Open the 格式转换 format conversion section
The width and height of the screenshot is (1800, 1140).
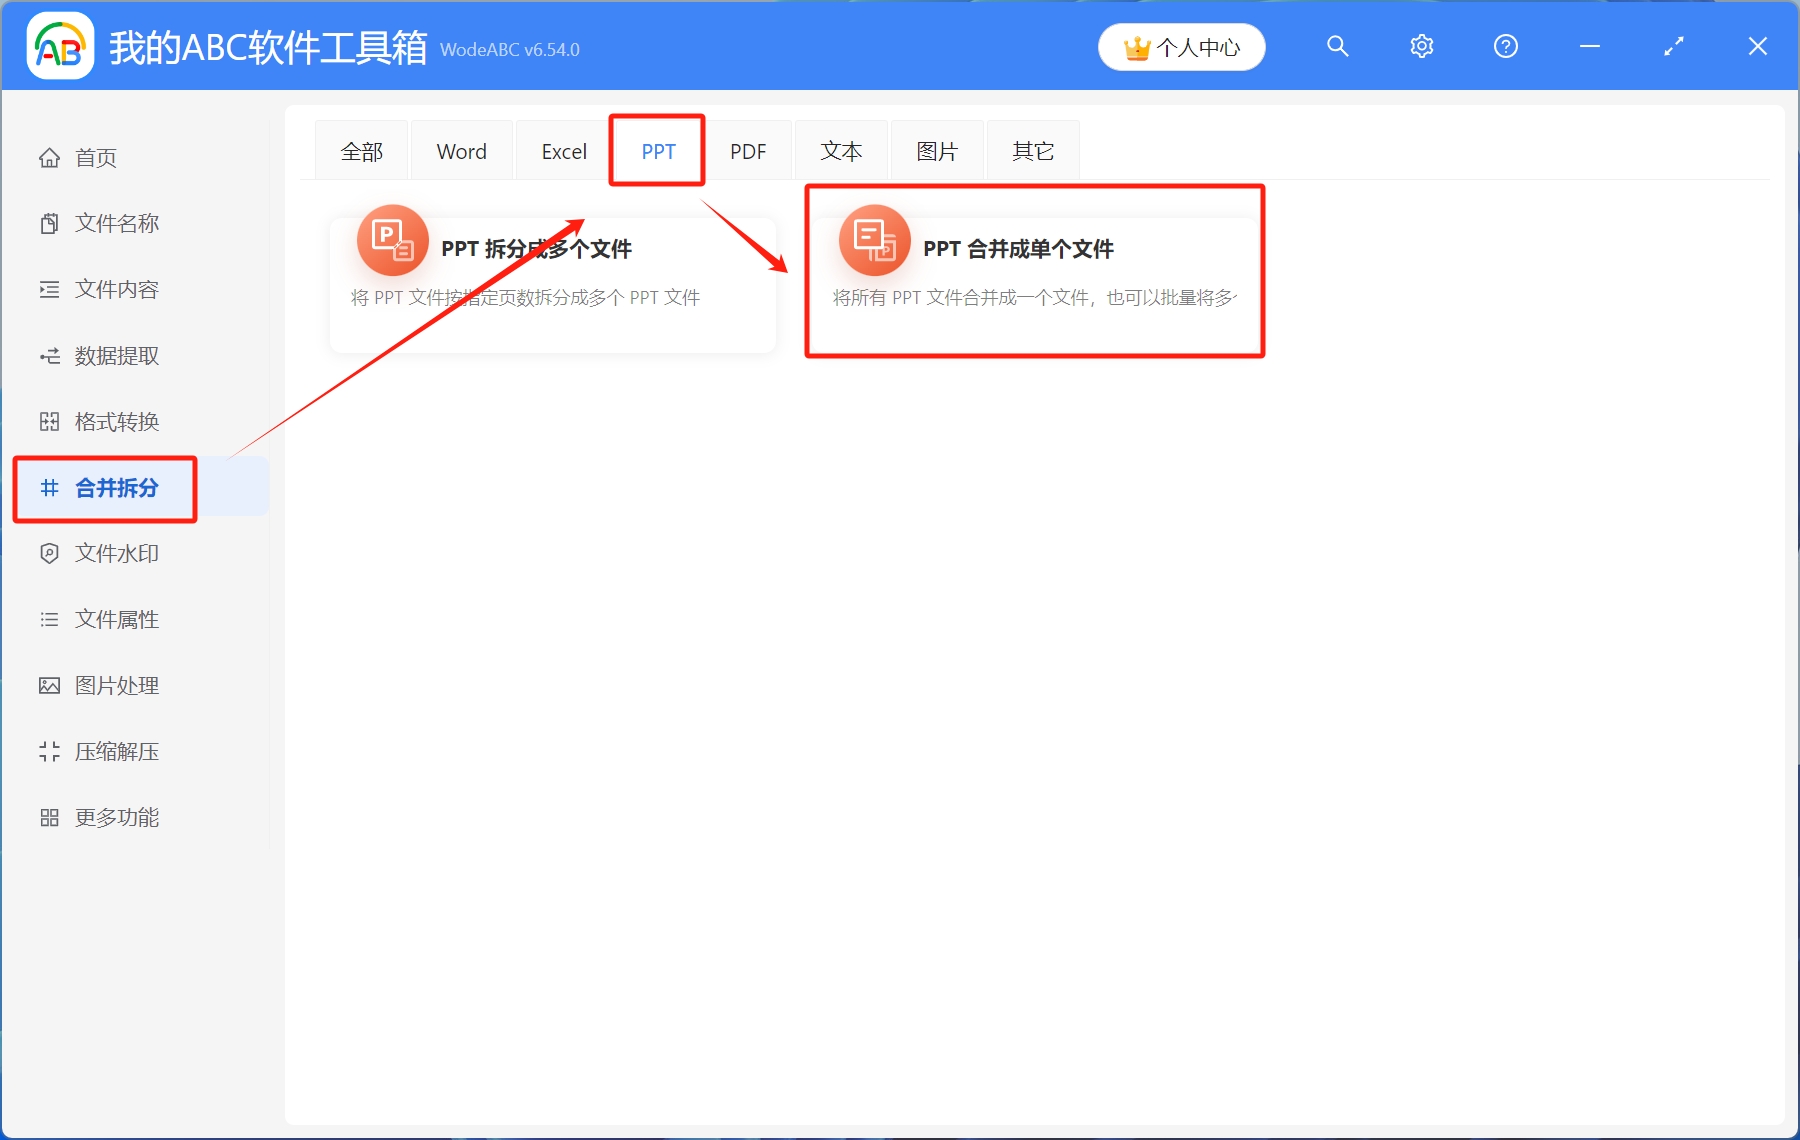click(x=117, y=421)
